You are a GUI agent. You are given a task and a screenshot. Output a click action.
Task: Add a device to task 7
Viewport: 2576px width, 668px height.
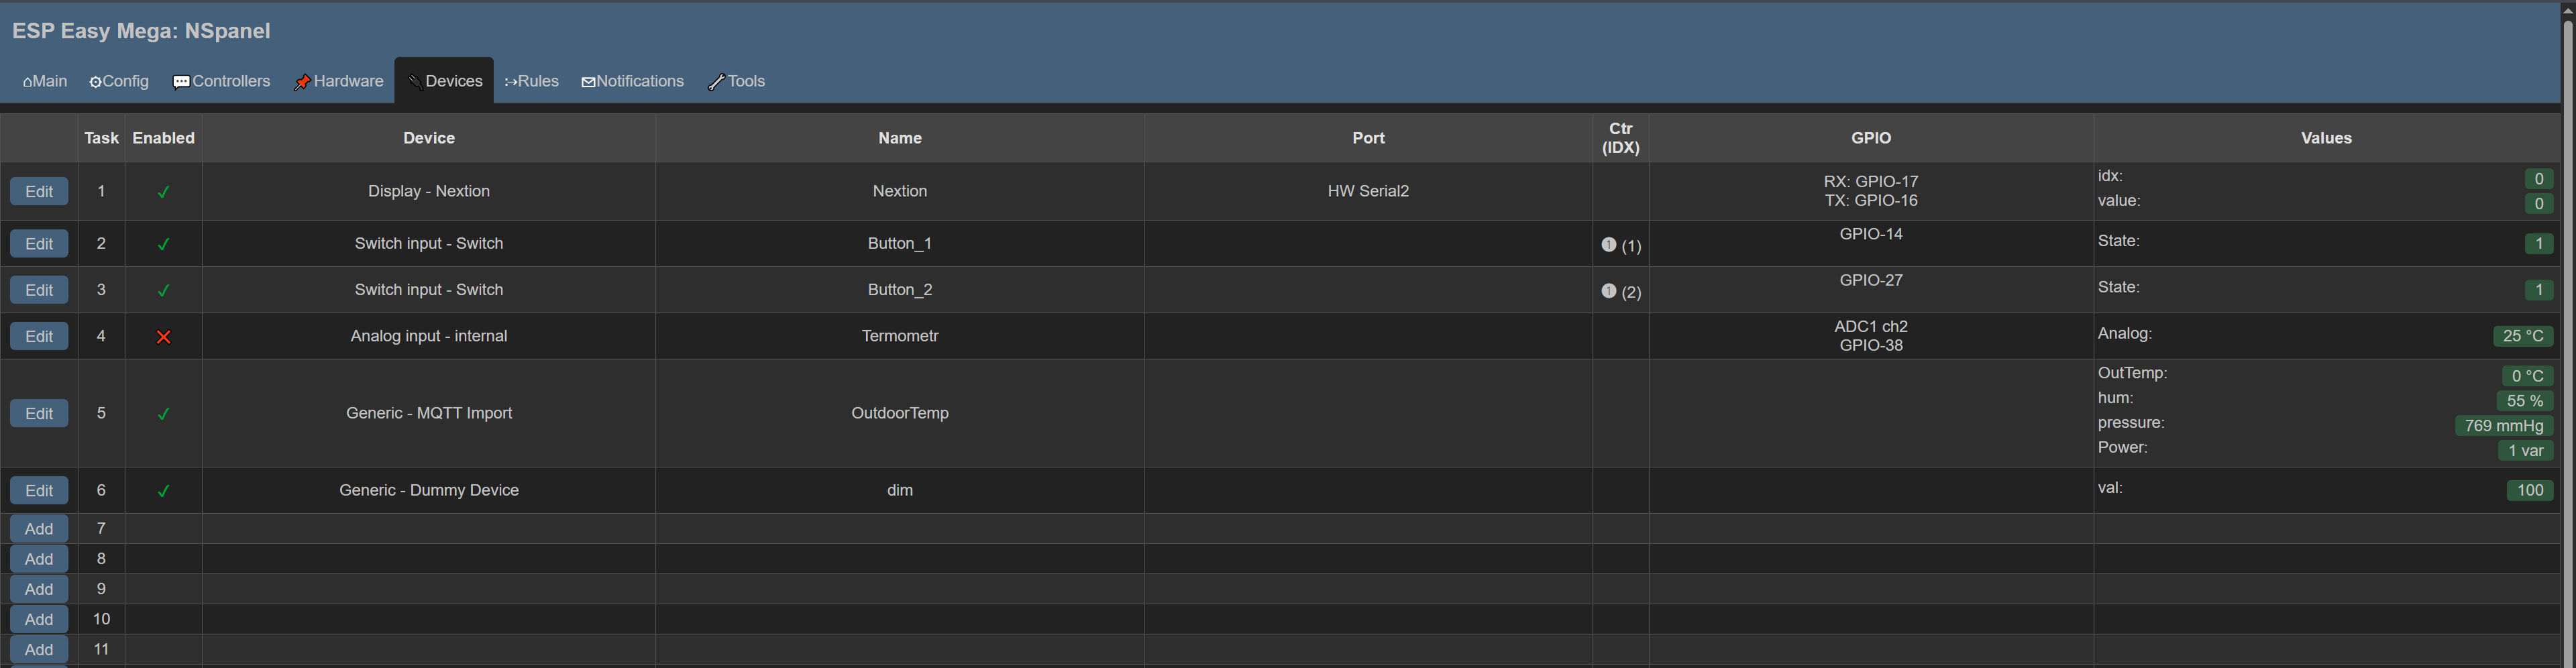pos(39,528)
